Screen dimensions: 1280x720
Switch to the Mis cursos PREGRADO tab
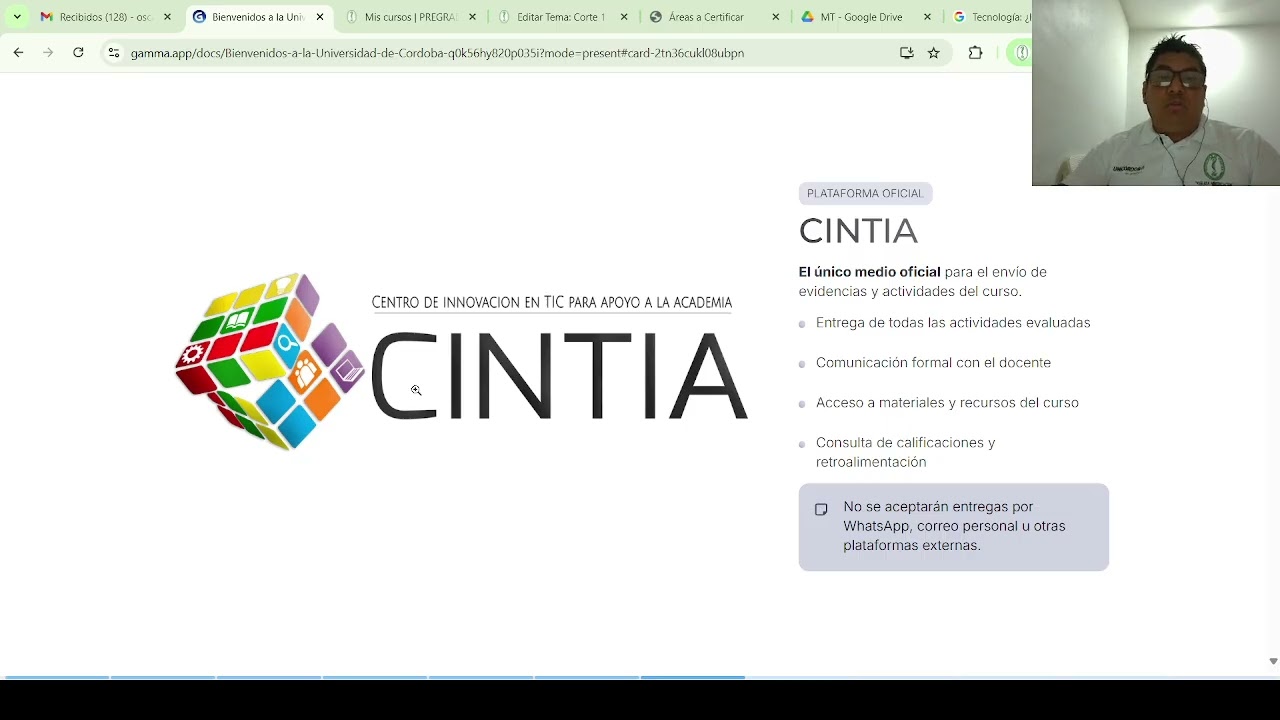tap(410, 17)
